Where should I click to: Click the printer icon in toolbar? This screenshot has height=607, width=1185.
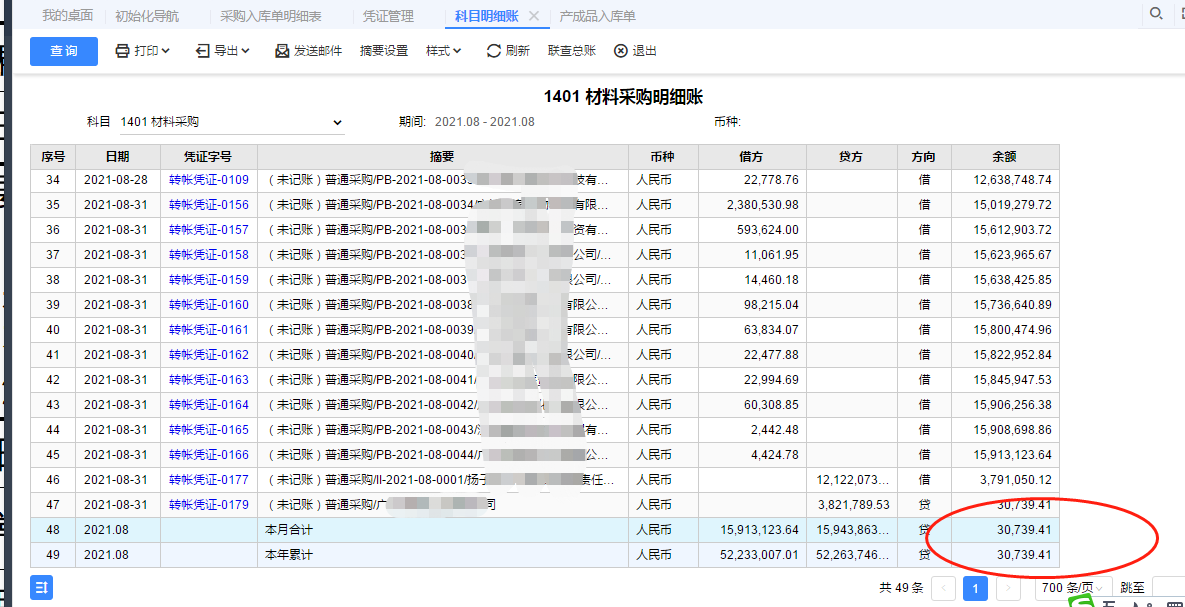pyautogui.click(x=122, y=51)
